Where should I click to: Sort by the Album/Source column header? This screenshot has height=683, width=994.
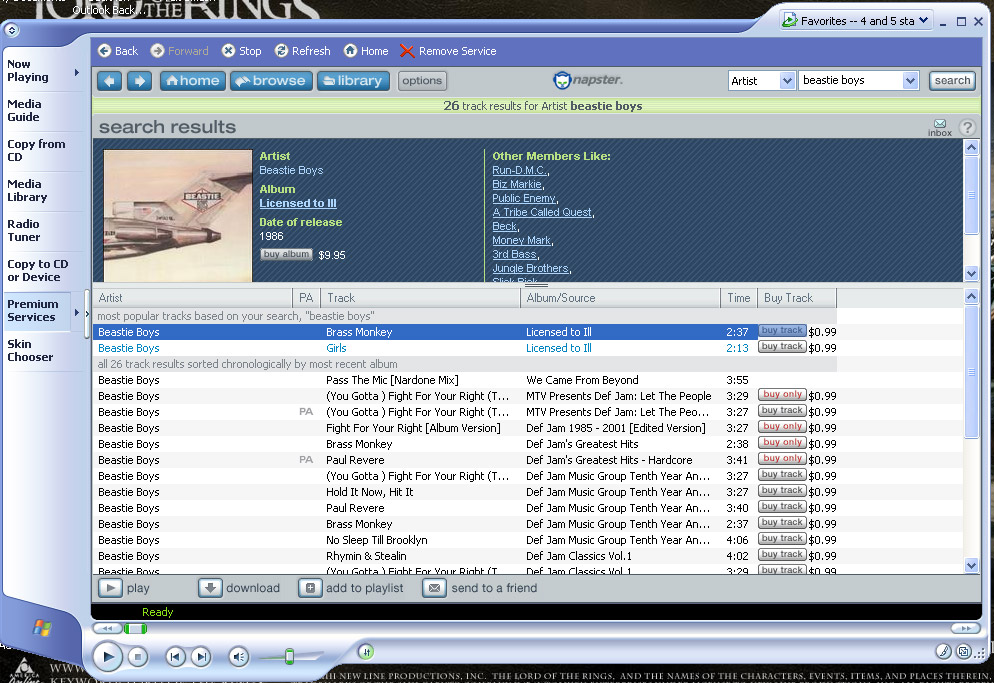(620, 298)
